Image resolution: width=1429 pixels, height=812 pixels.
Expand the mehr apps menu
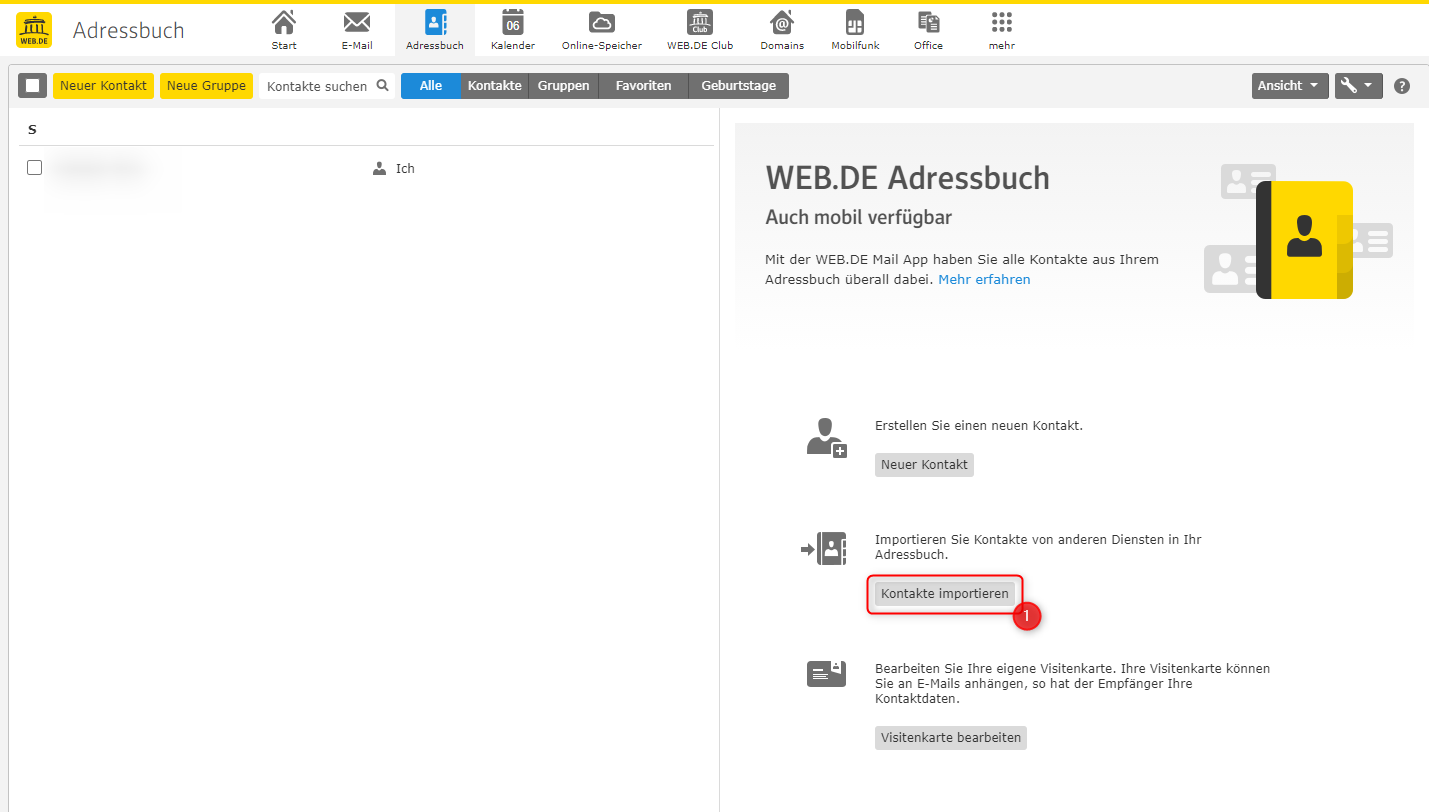(x=1001, y=23)
